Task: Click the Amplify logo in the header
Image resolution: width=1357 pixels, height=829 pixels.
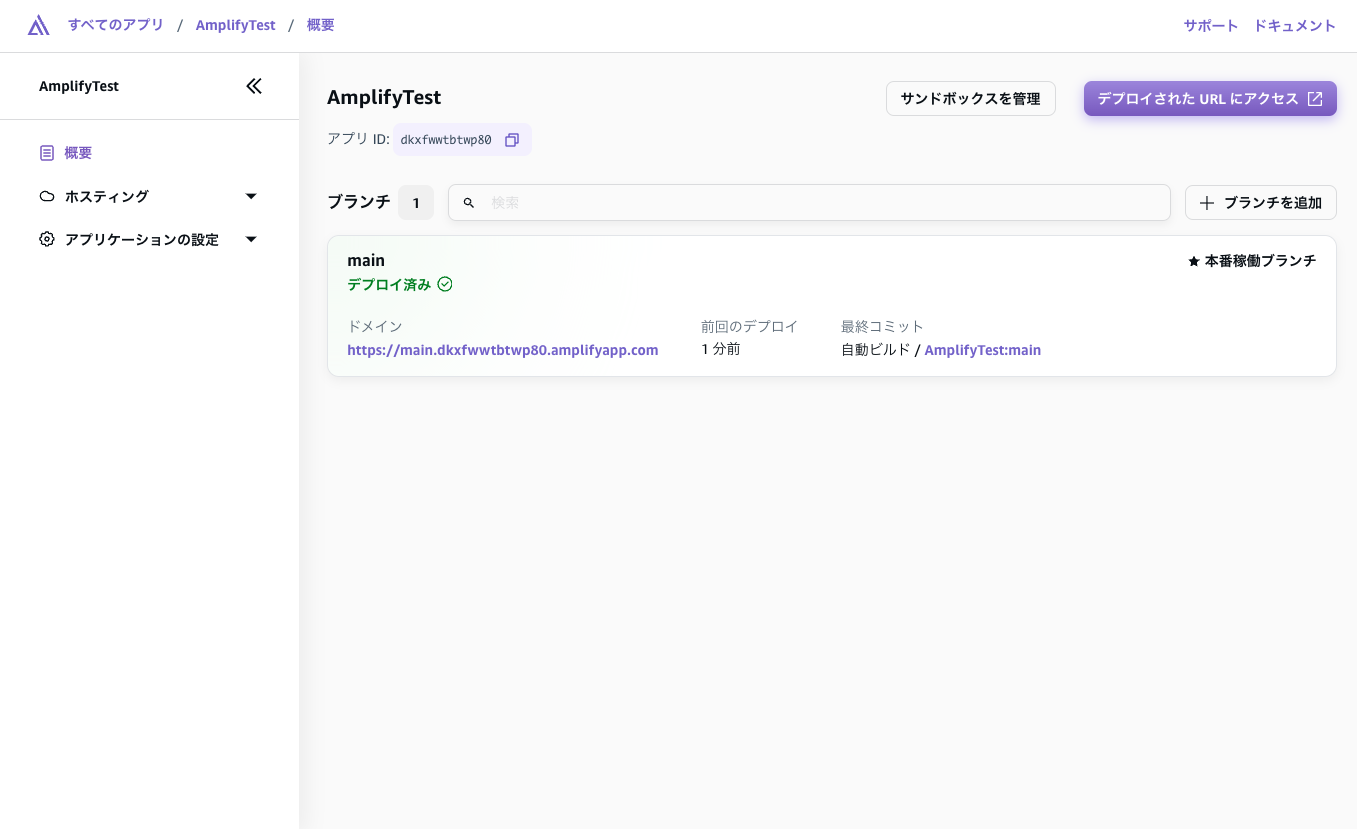Action: [38, 25]
